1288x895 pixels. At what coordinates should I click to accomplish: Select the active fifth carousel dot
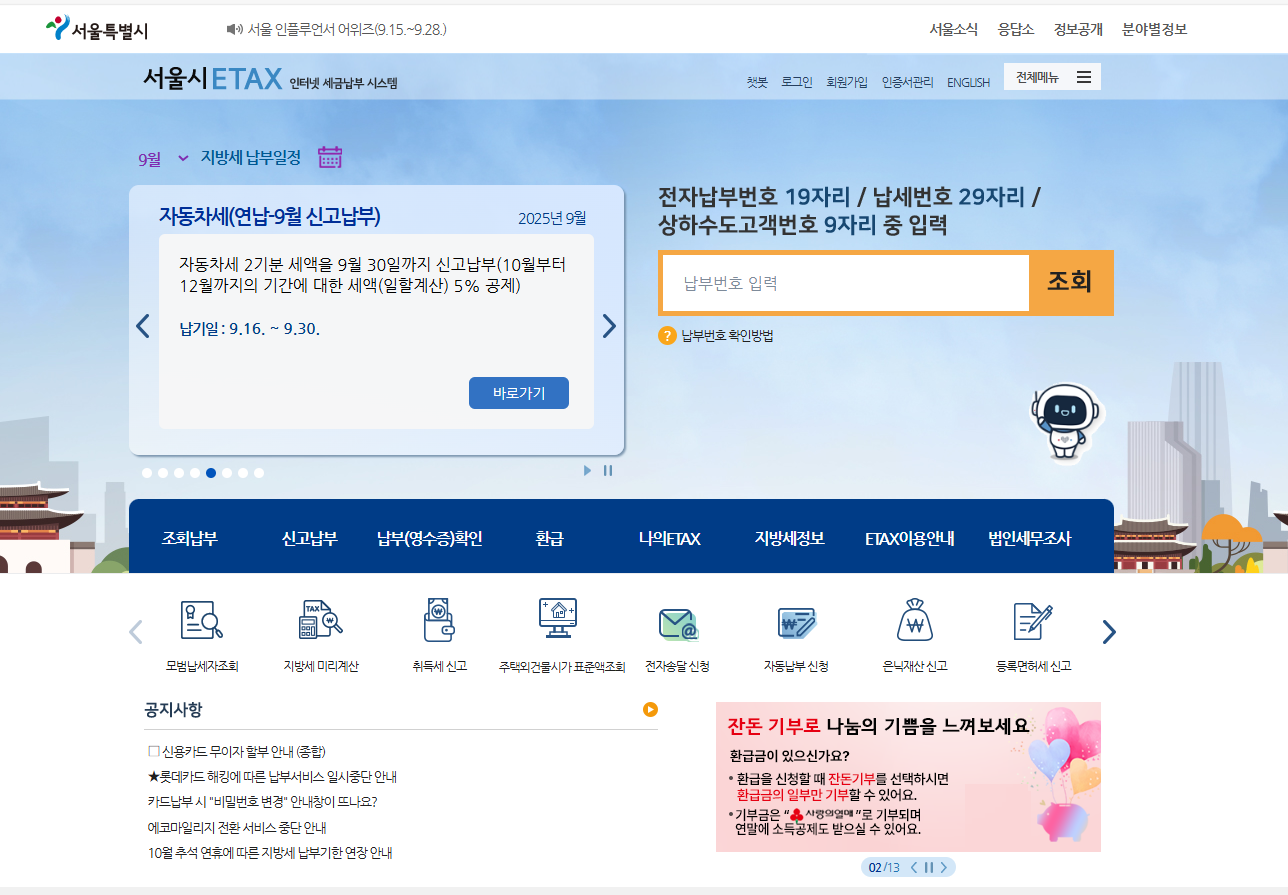(211, 473)
